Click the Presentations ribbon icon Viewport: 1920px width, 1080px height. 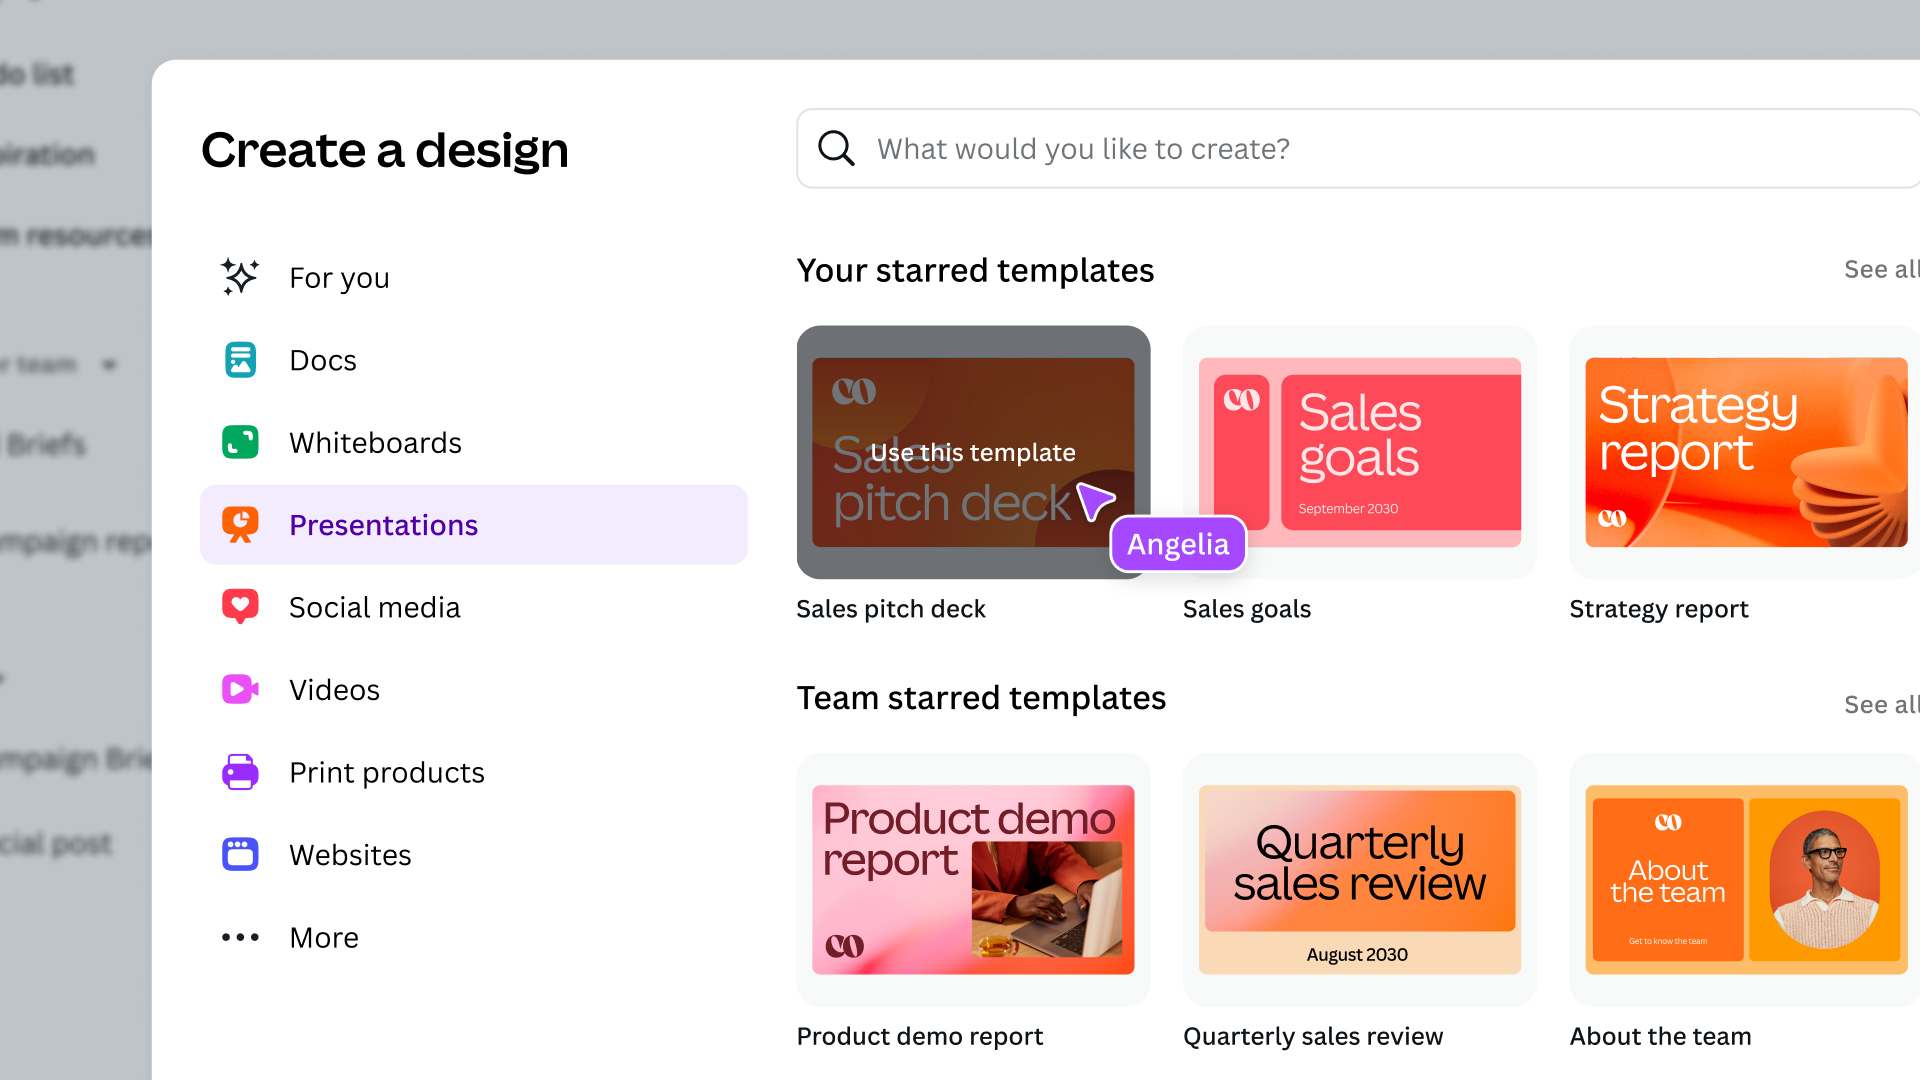(x=240, y=524)
